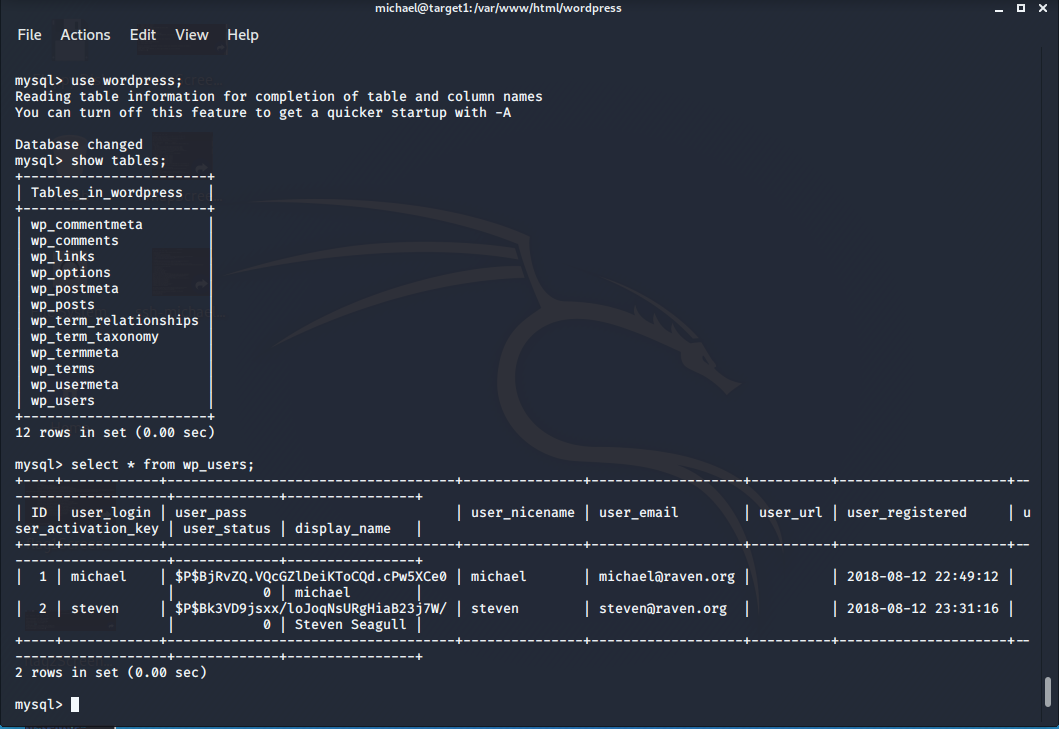Click the 2018-08-12 23:31:16 timestamp
This screenshot has height=729, width=1059.
(x=923, y=609)
